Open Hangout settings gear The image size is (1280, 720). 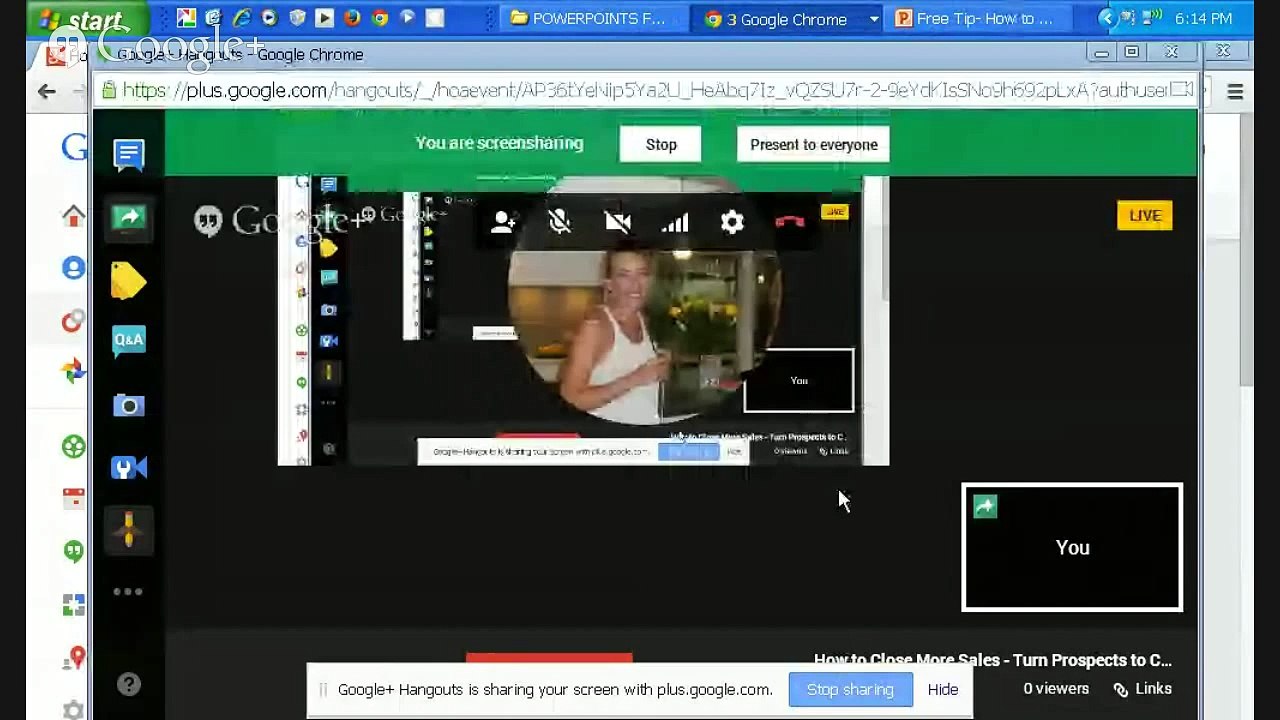point(732,222)
